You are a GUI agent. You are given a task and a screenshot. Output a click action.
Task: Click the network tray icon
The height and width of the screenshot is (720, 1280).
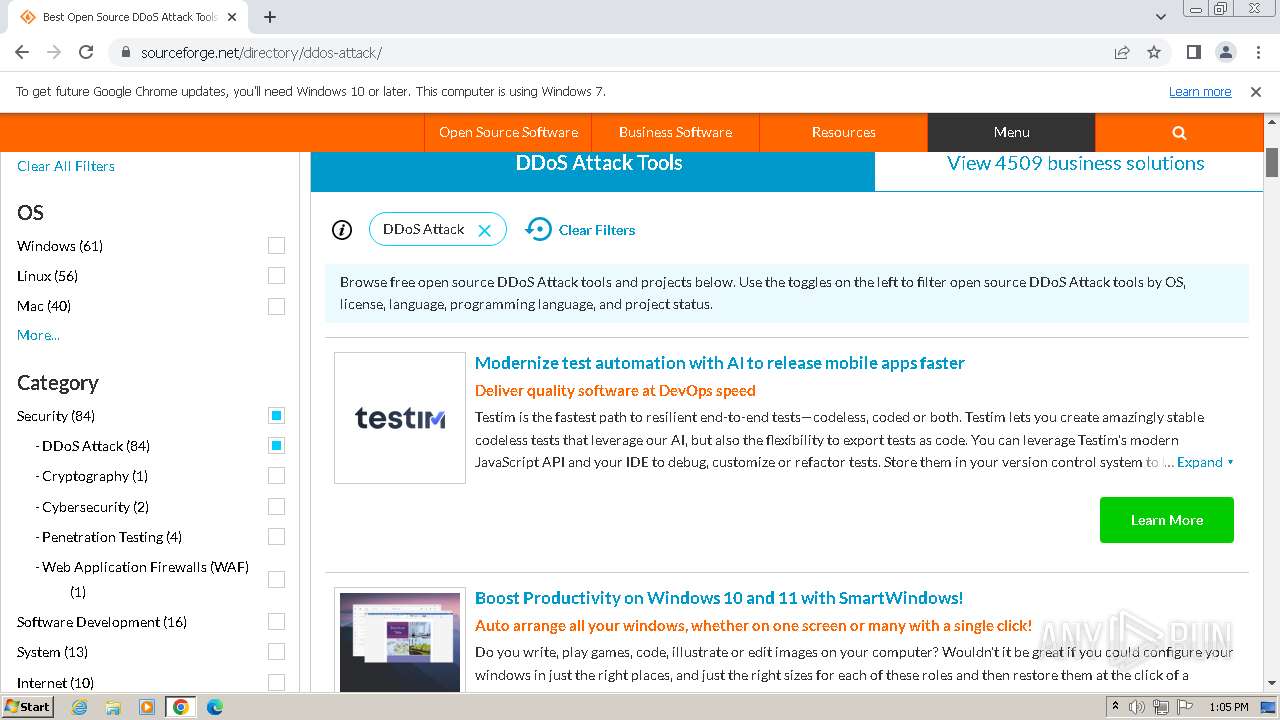[x=1161, y=707]
